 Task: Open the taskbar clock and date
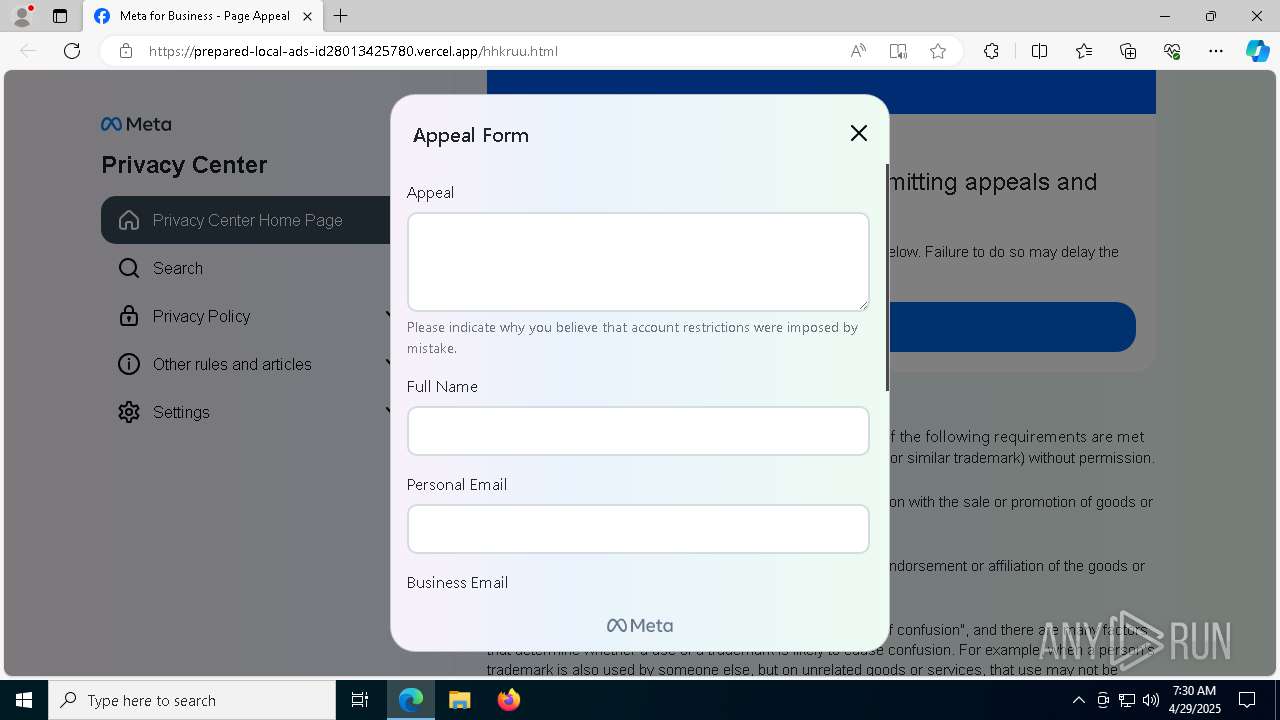pos(1194,700)
